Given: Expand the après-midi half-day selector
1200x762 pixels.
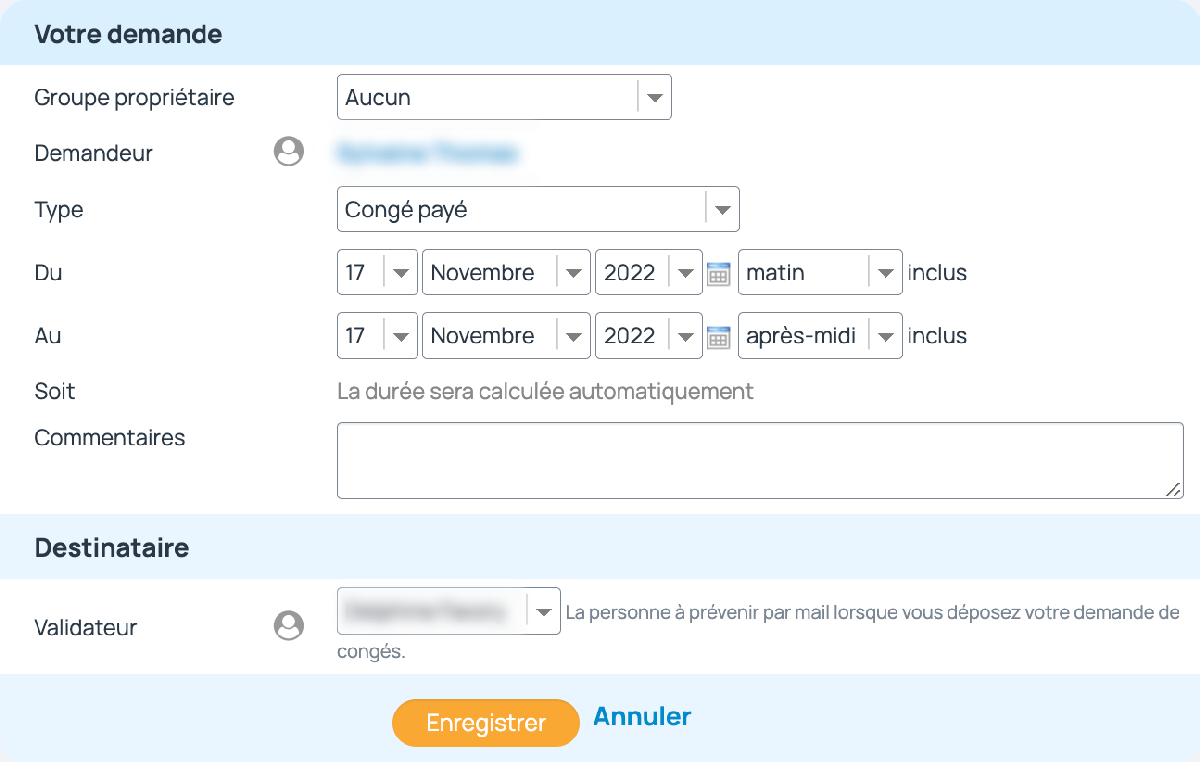Looking at the screenshot, I should (885, 335).
